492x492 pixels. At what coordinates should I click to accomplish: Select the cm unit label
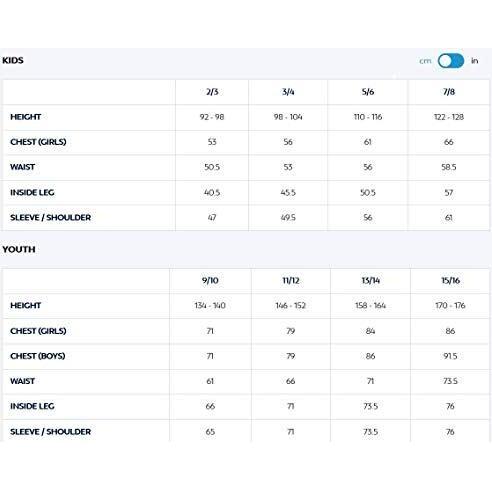425,61
